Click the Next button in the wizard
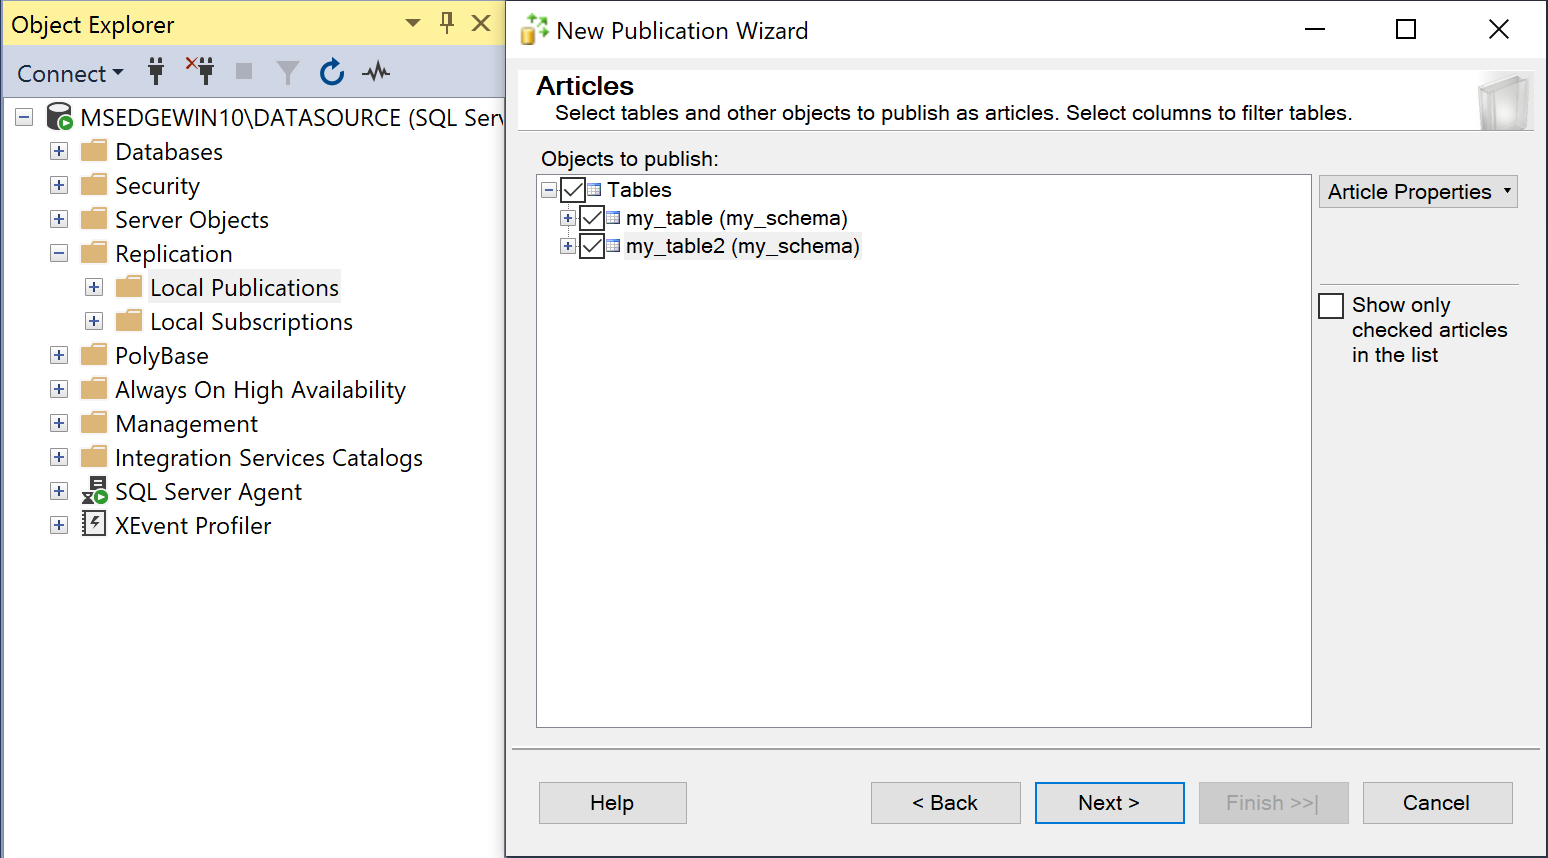 tap(1109, 803)
